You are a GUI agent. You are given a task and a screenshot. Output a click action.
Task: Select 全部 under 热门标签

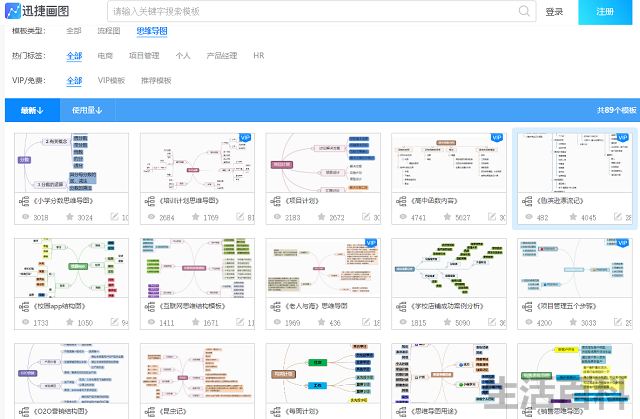tap(74, 56)
